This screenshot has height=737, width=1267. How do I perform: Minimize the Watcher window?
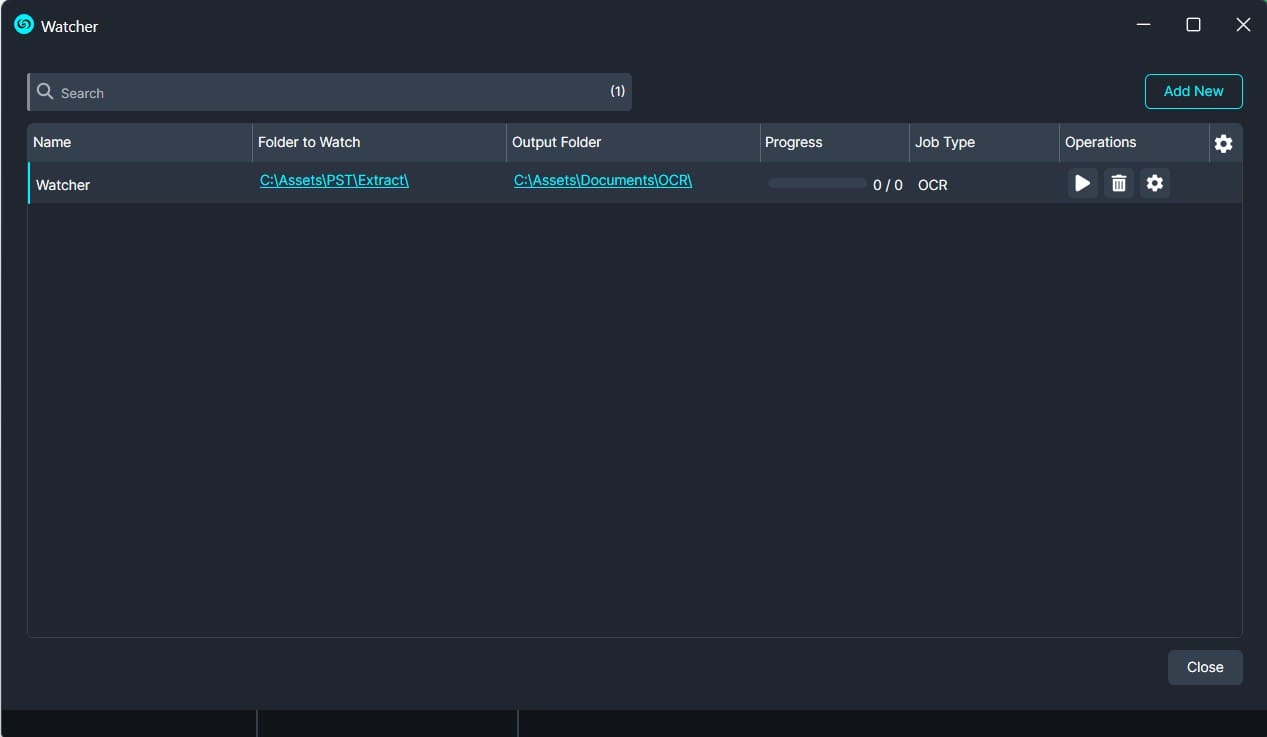1143,25
